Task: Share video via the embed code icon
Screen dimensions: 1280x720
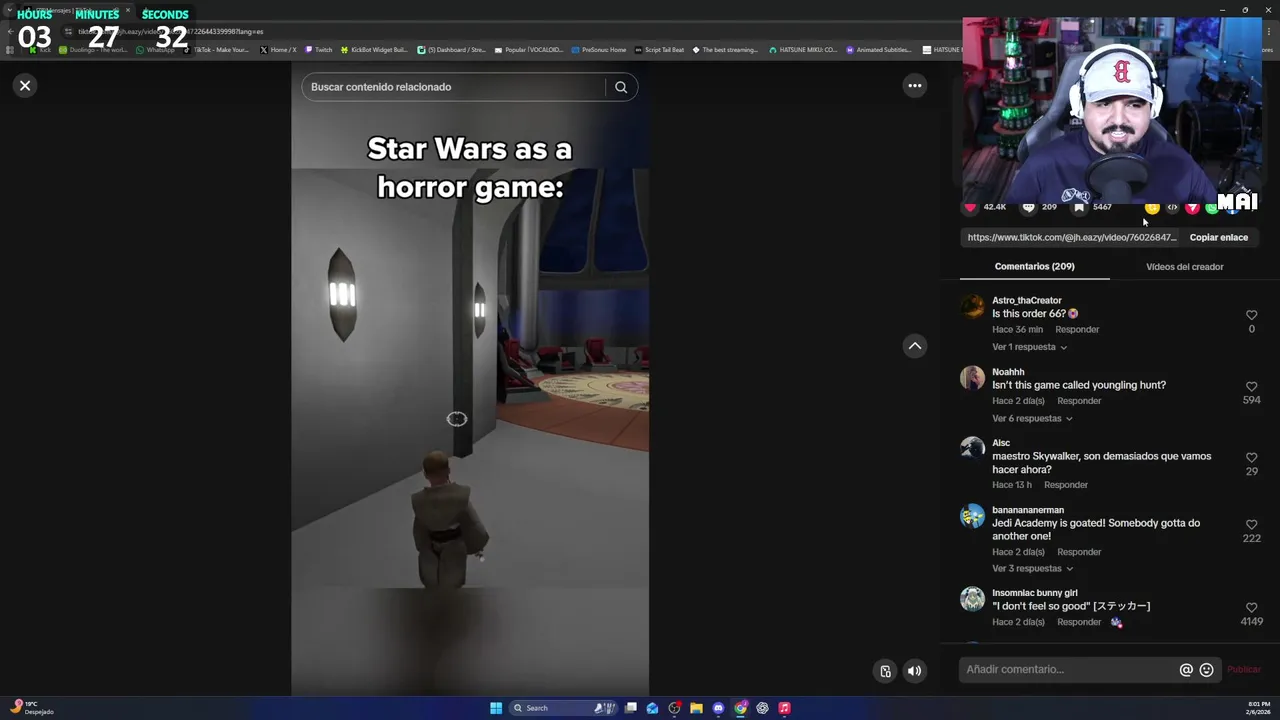Action: pyautogui.click(x=1172, y=207)
